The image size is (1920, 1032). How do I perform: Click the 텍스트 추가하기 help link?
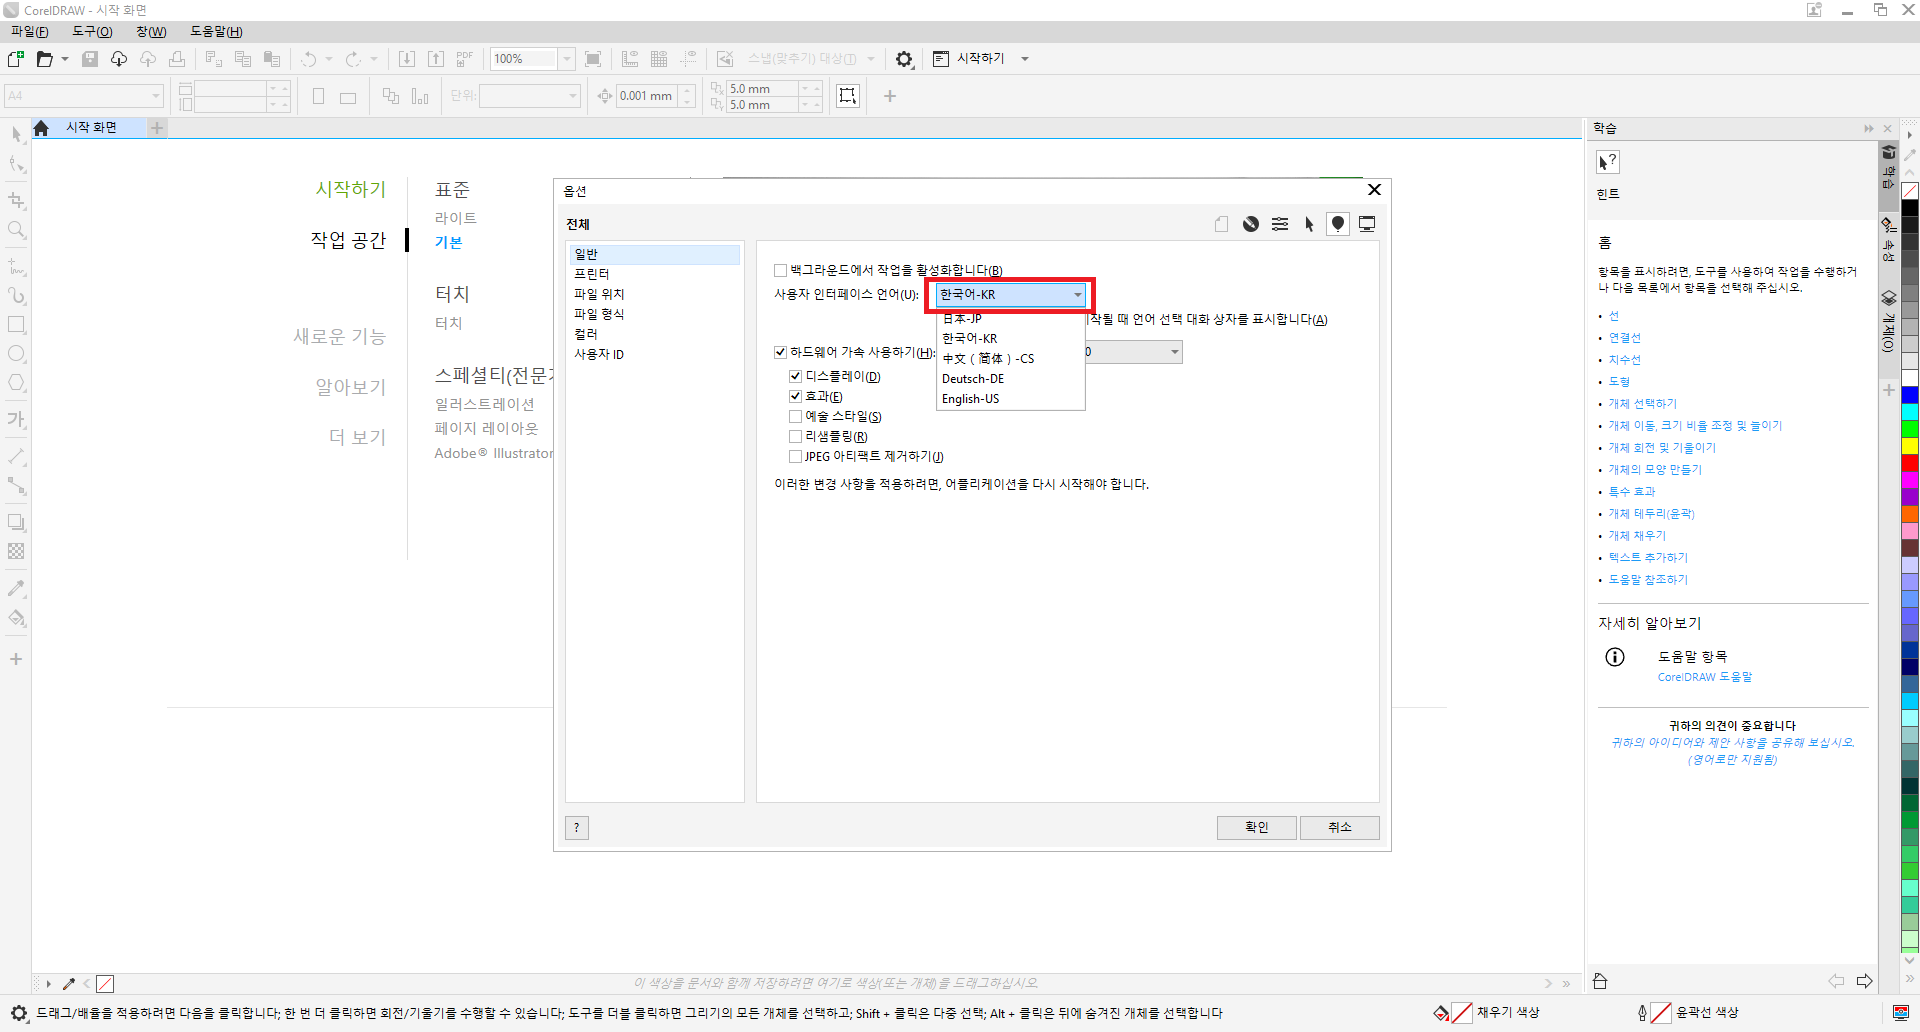pyautogui.click(x=1648, y=558)
